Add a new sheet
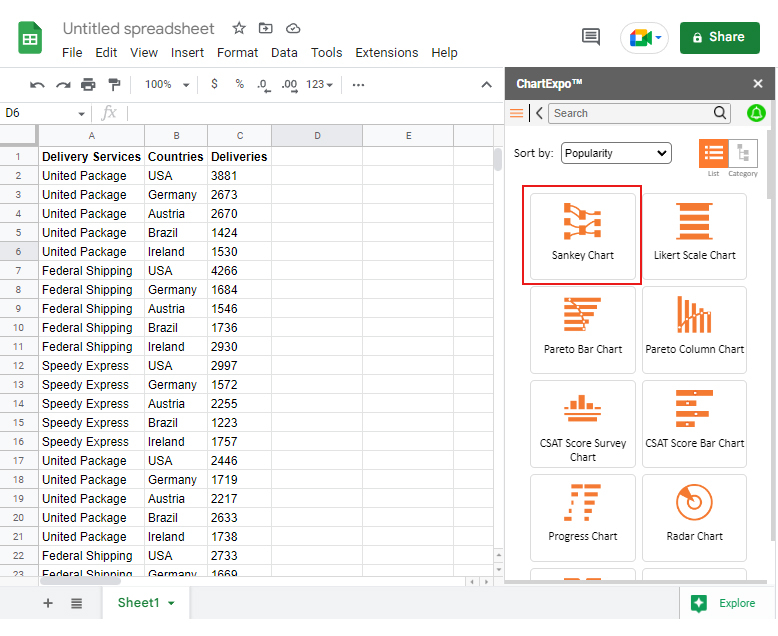 [x=48, y=603]
